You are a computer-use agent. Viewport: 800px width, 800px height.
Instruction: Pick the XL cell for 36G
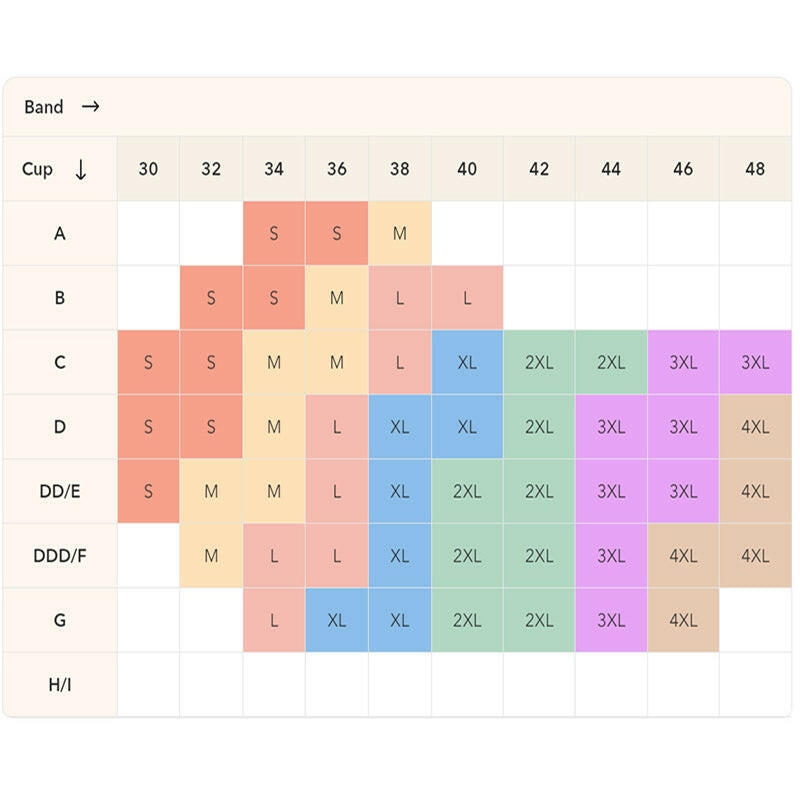337,620
